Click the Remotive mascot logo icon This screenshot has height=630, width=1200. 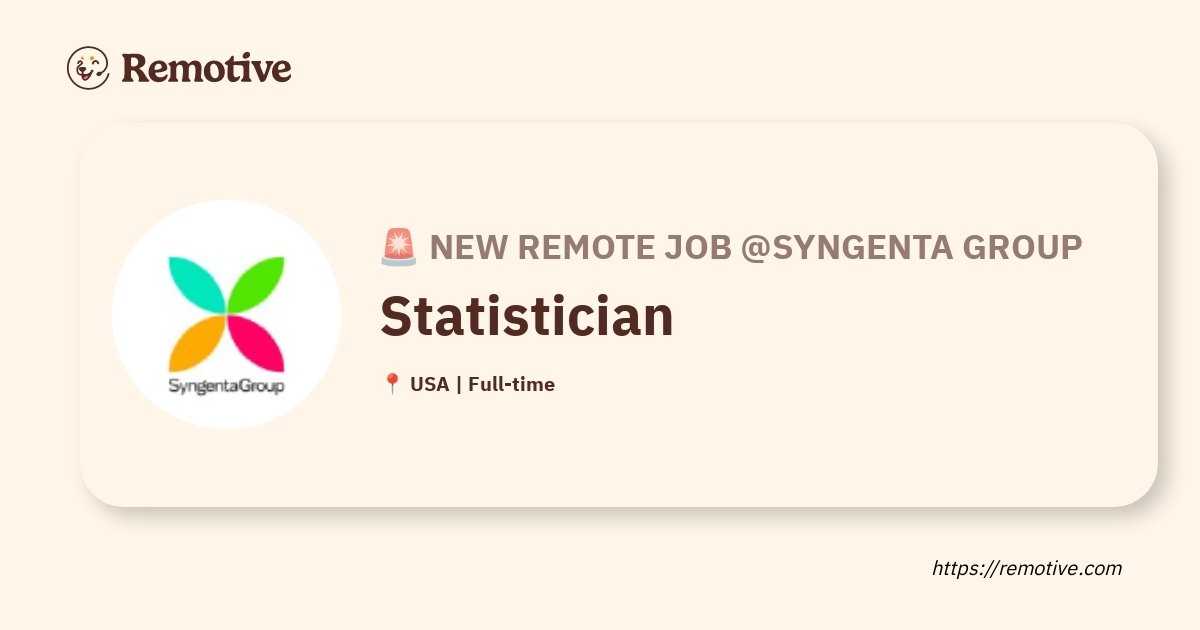[x=88, y=68]
